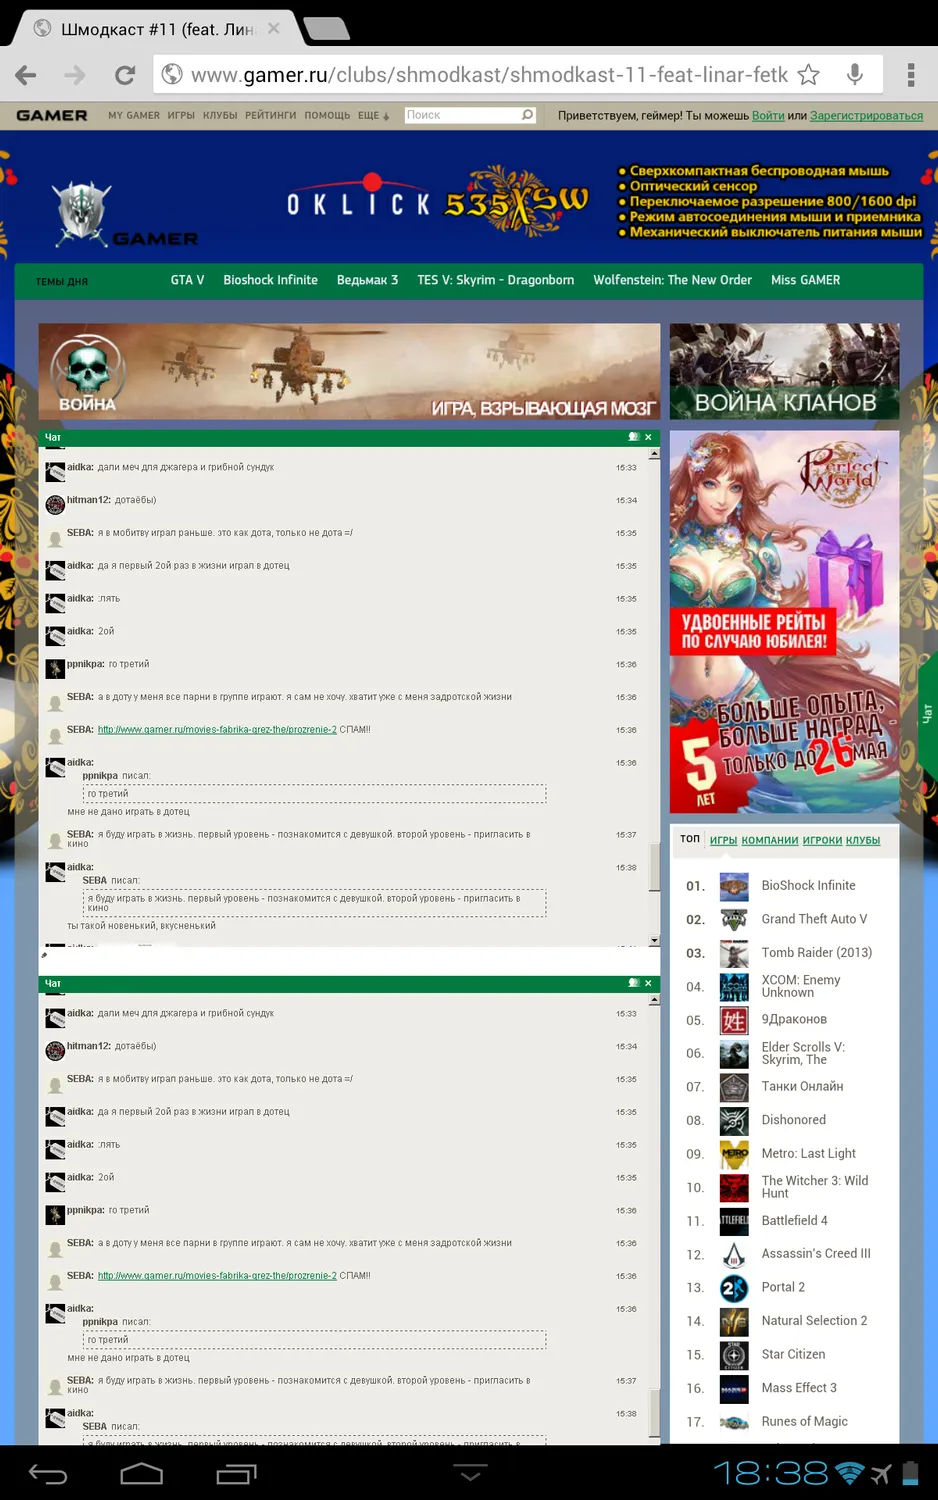Open the Зарегистрироваться registration link
The height and width of the screenshot is (1500, 938).
pyautogui.click(x=866, y=116)
